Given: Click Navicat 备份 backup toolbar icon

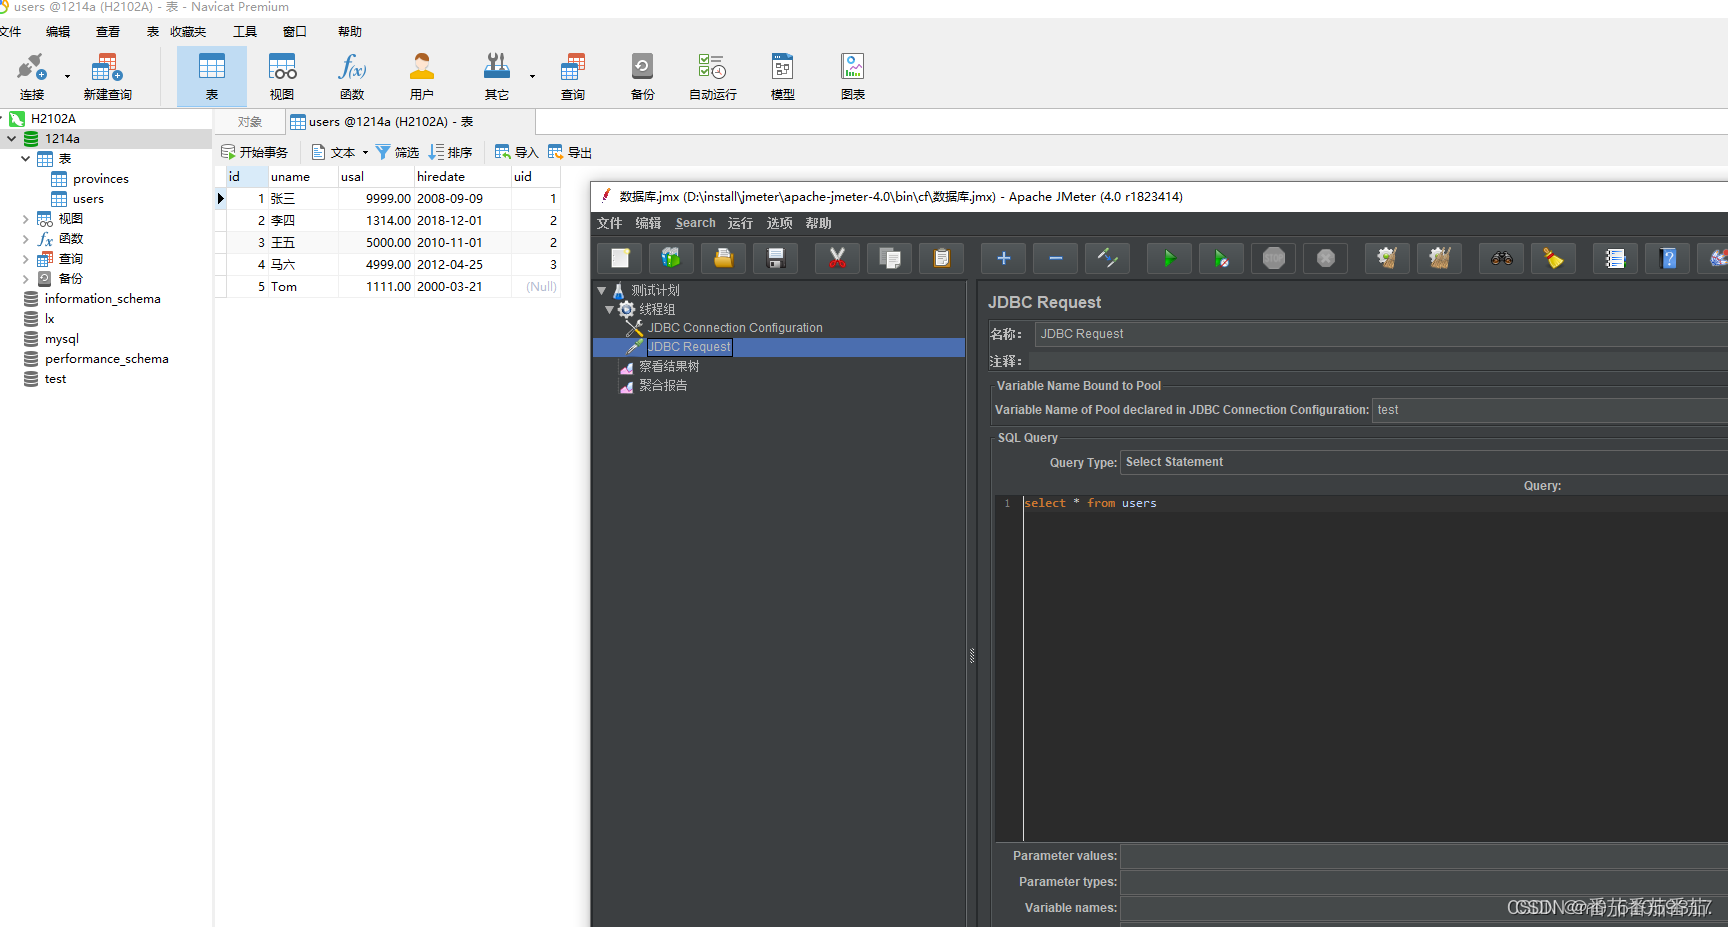Looking at the screenshot, I should point(643,76).
